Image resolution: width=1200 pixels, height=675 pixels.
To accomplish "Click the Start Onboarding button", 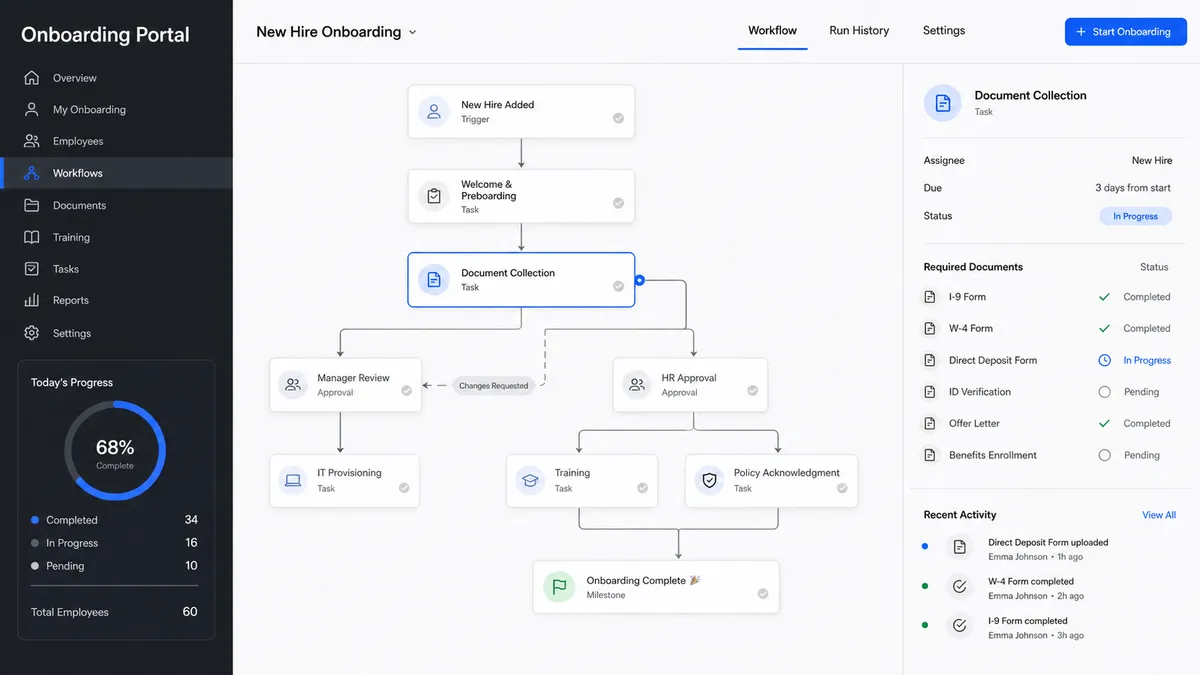I will pyautogui.click(x=1126, y=32).
